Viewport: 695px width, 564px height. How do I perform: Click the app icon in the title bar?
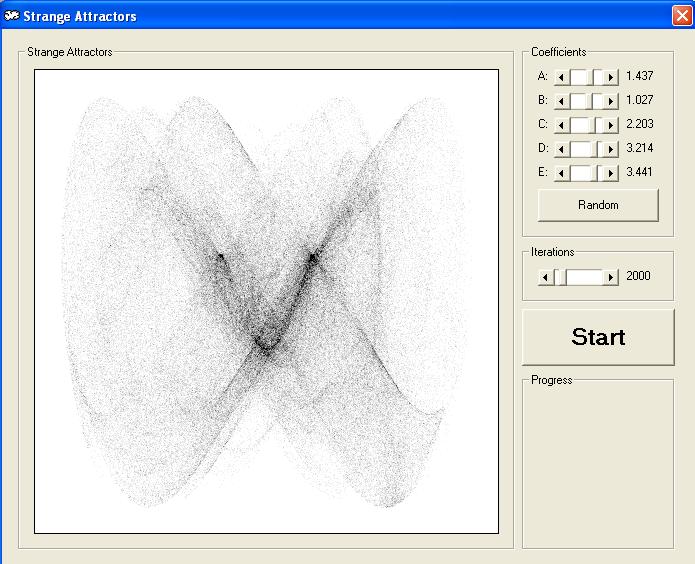(x=12, y=15)
